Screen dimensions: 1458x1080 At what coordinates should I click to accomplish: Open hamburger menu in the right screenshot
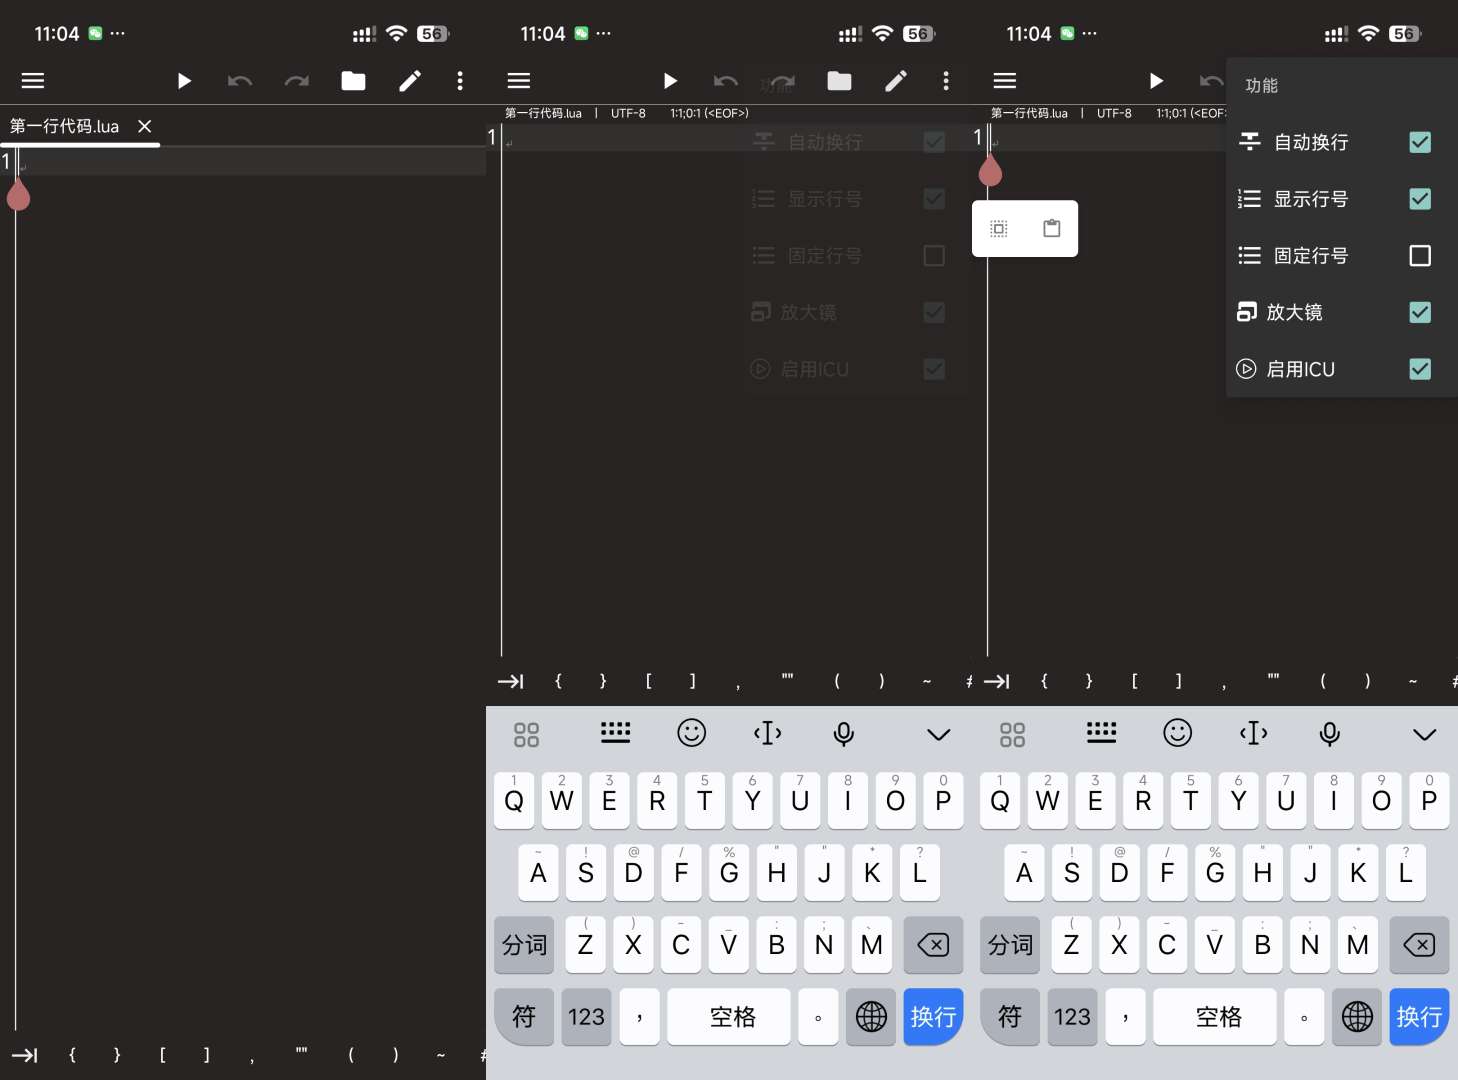(x=1005, y=81)
